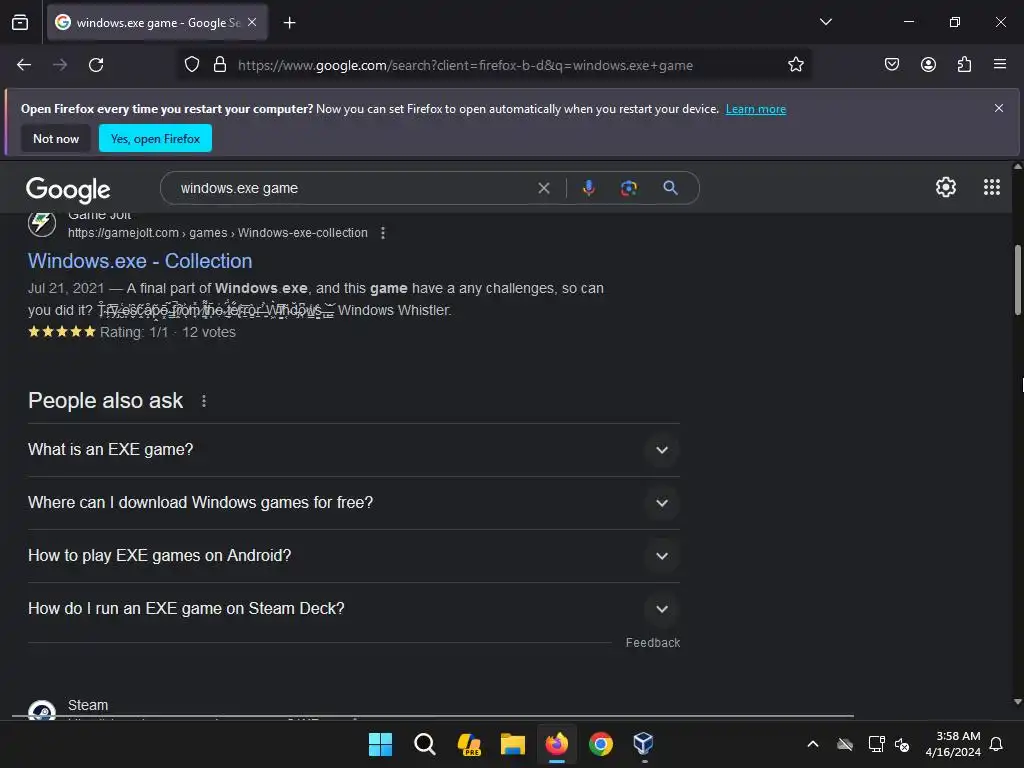The height and width of the screenshot is (768, 1024).
Task: Show hidden system tray icons
Action: [813, 744]
